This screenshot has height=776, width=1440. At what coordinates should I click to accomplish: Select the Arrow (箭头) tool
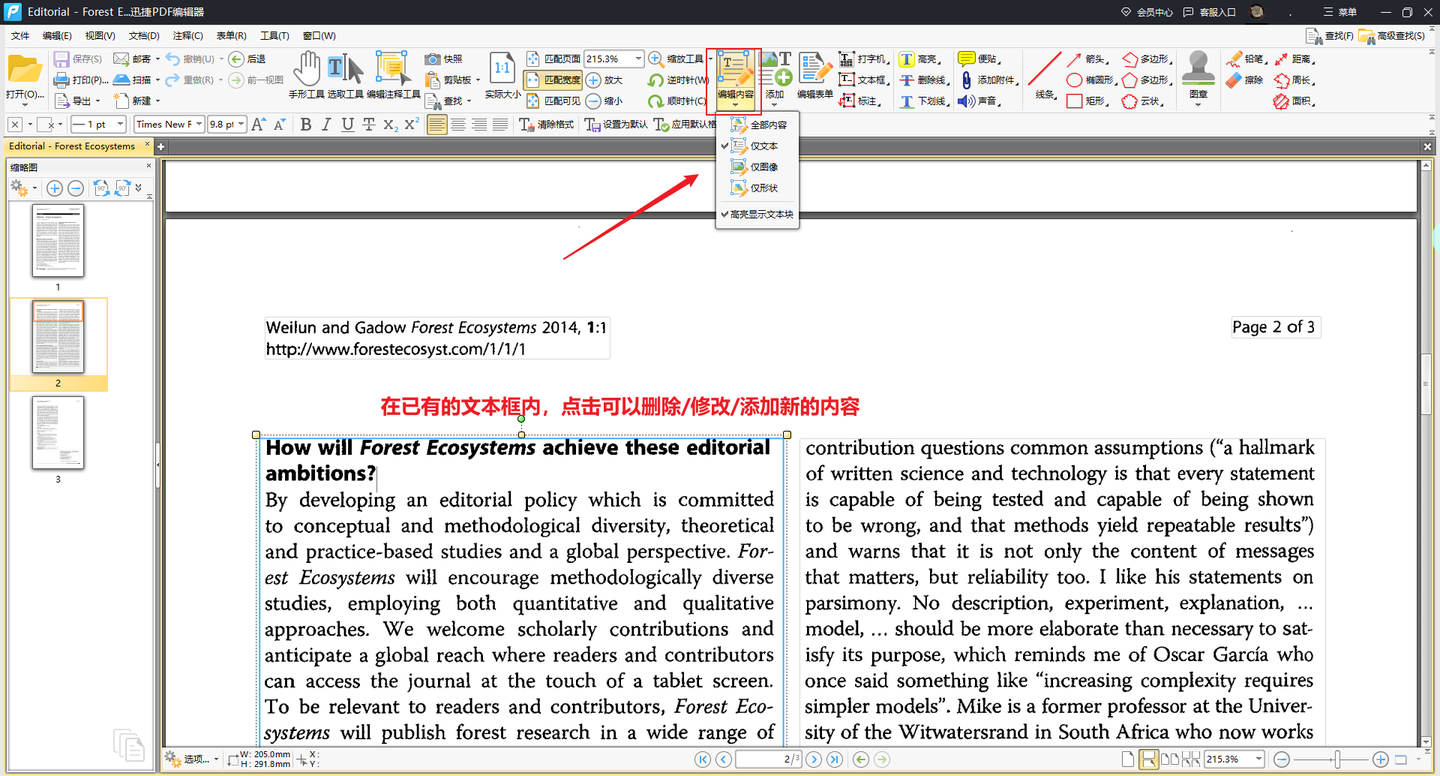[x=1086, y=59]
